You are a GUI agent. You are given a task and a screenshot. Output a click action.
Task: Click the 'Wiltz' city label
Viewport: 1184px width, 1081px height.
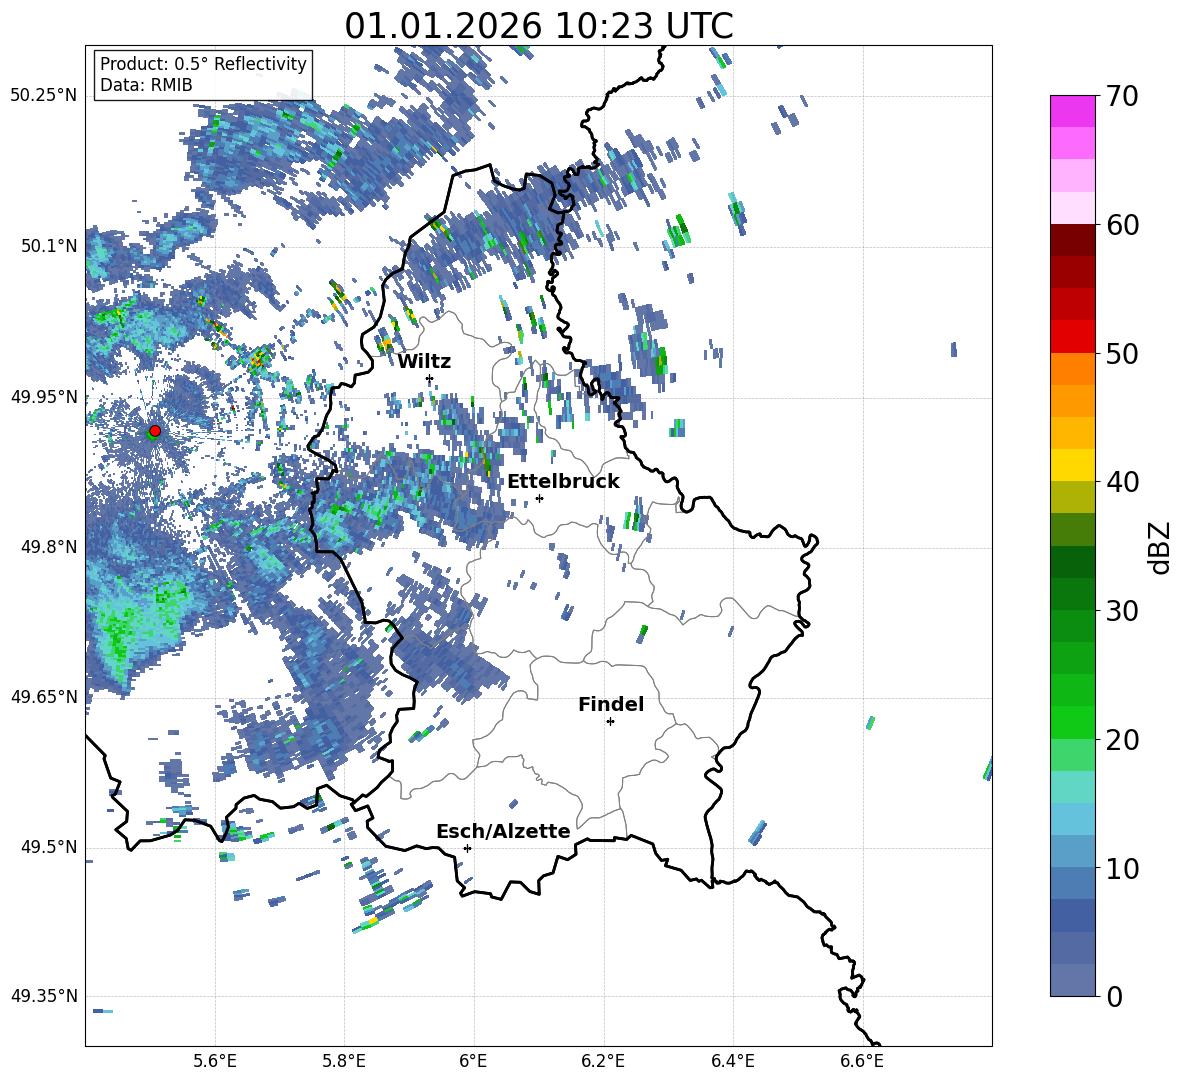424,362
